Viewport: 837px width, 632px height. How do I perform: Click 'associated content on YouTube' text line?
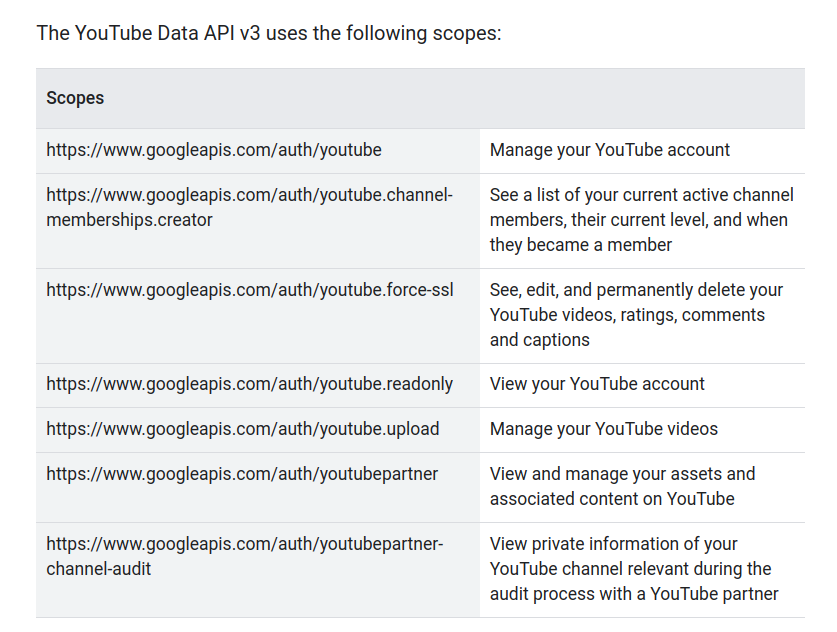tap(611, 499)
